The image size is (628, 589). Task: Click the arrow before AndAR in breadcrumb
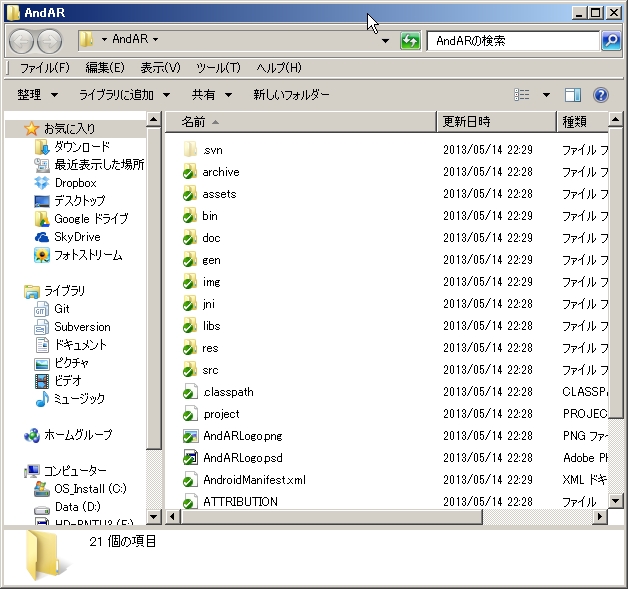pyautogui.click(x=104, y=39)
